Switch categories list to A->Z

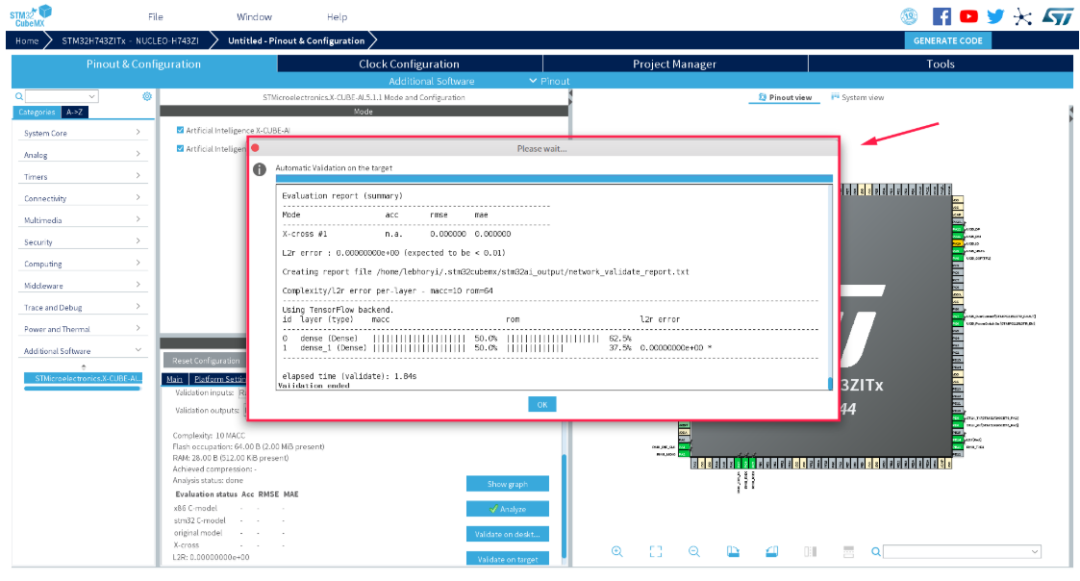(74, 112)
